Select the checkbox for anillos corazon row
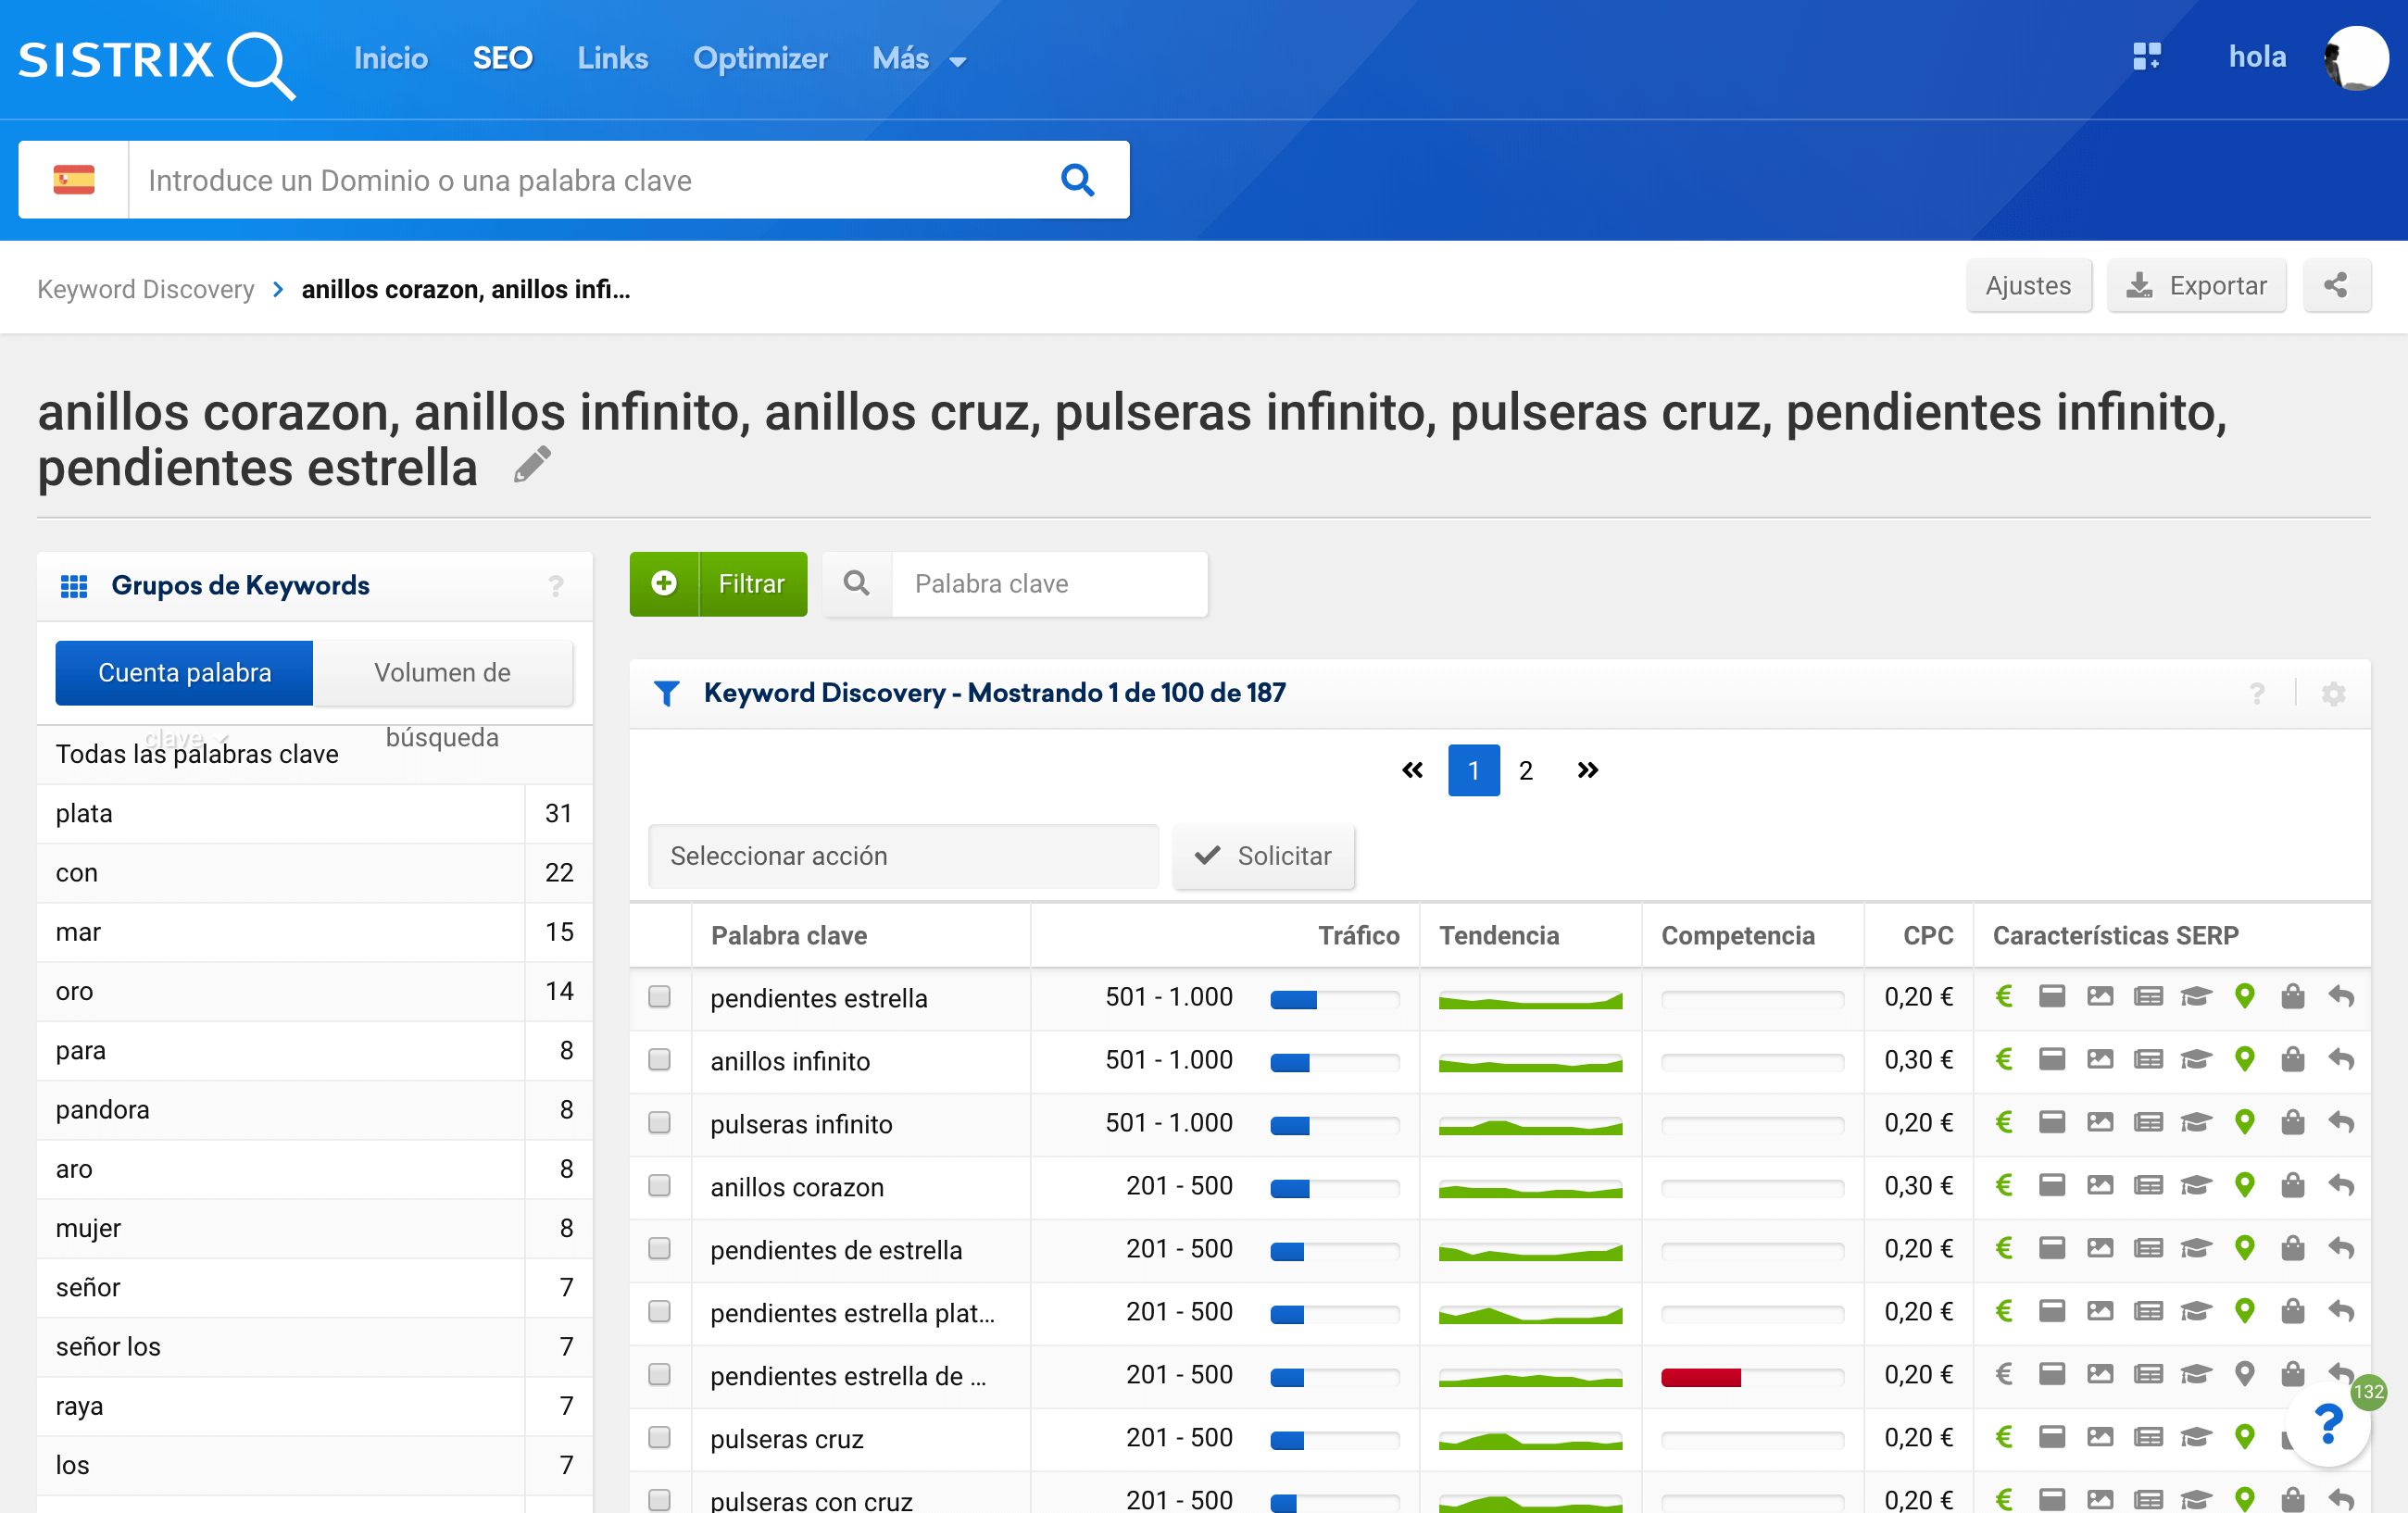Viewport: 2408px width, 1513px height. pos(659,1187)
